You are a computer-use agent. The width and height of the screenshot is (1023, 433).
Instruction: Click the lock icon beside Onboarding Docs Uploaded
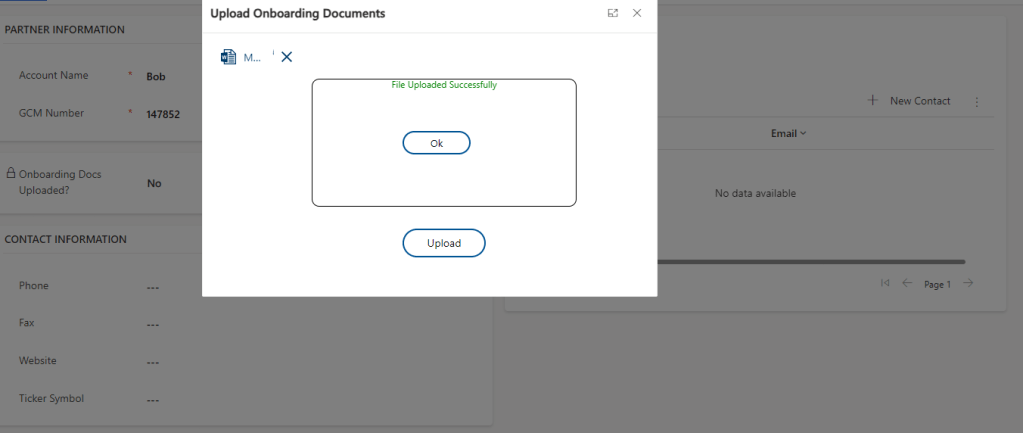(x=11, y=173)
